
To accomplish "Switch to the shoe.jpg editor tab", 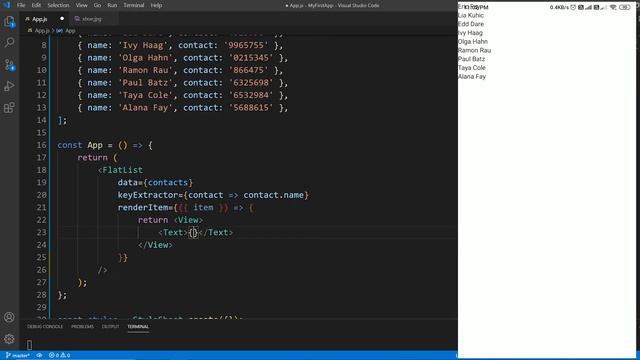I will coord(91,19).
